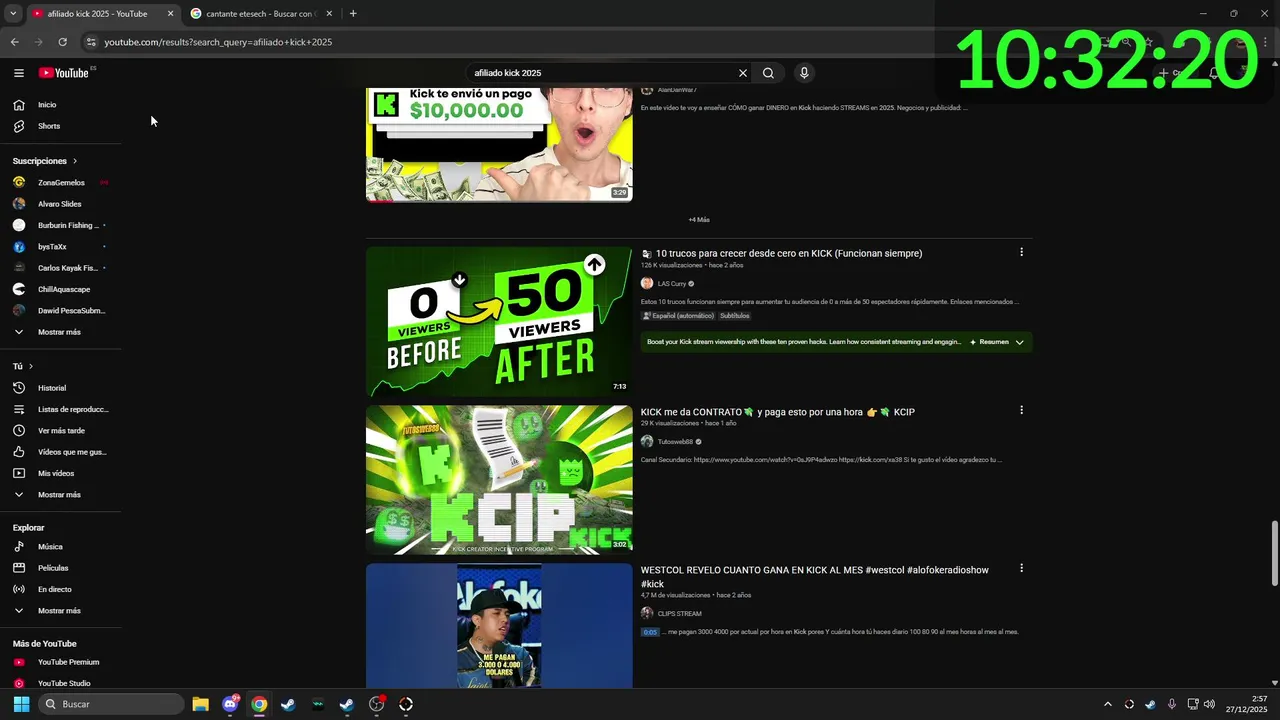The height and width of the screenshot is (720, 1280).
Task: Open KICK me da CONTRATO video title
Action: (778, 412)
